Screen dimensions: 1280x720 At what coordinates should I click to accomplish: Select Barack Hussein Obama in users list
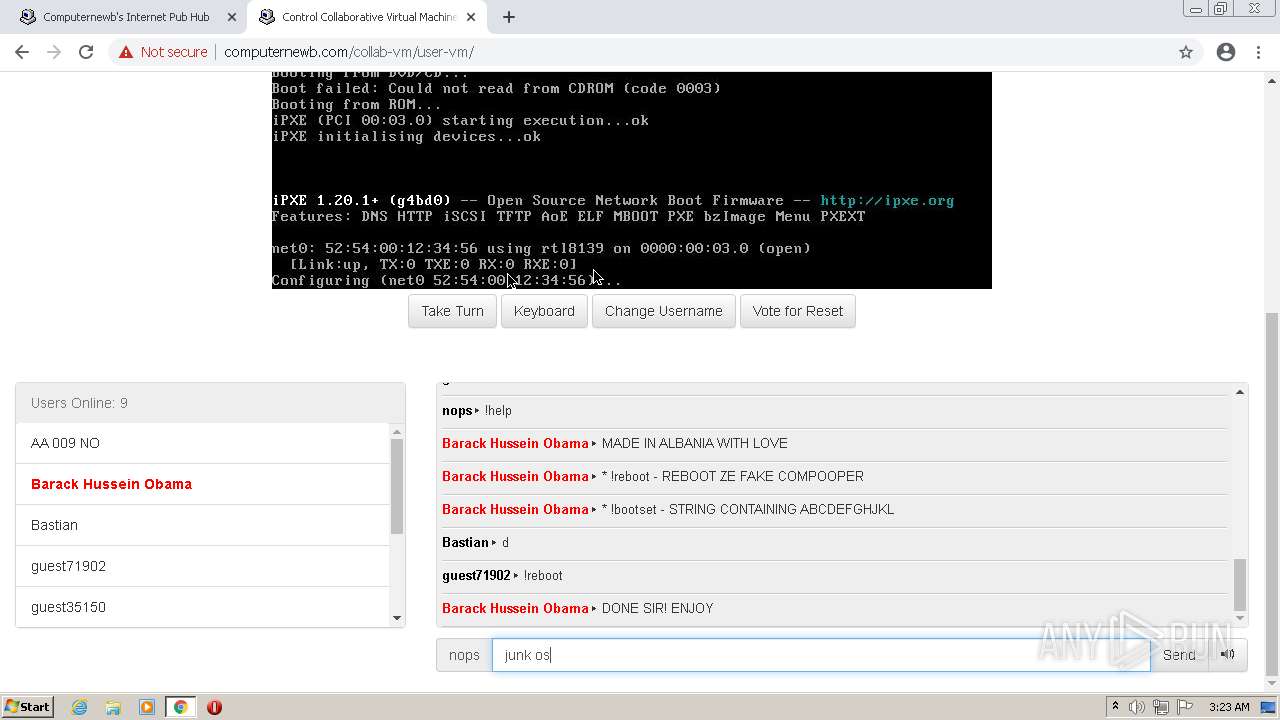pos(202,484)
